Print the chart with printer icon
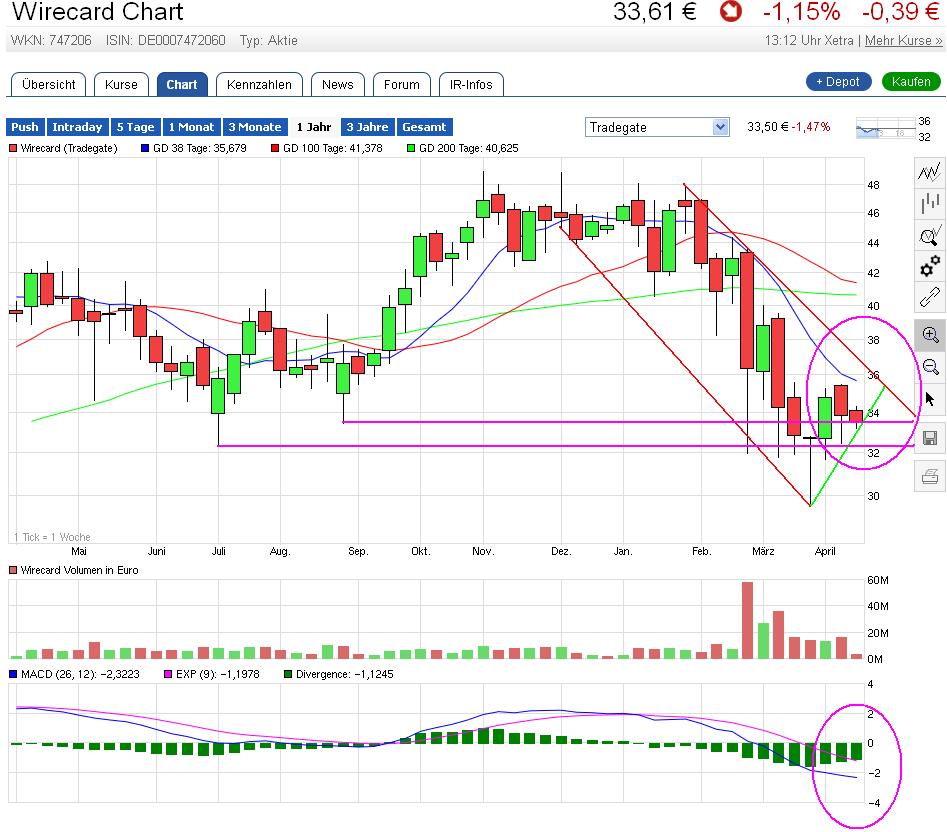This screenshot has width=947, height=832. 929,476
